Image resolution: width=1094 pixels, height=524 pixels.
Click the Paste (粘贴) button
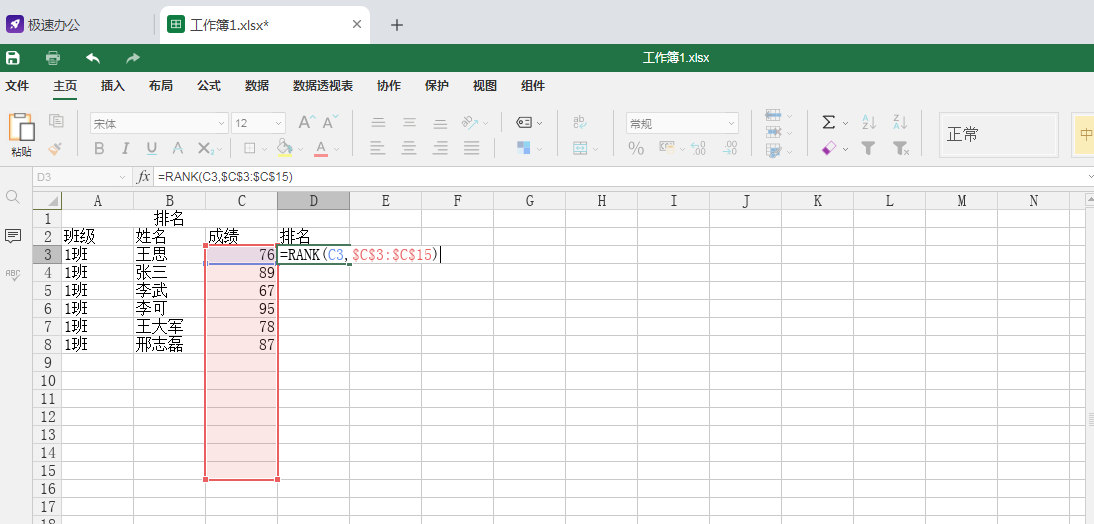[22, 135]
